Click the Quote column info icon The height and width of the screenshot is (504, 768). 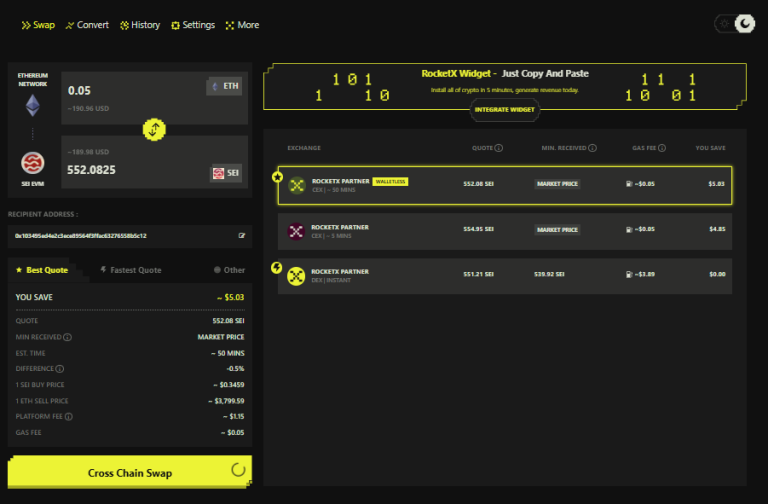tap(499, 148)
